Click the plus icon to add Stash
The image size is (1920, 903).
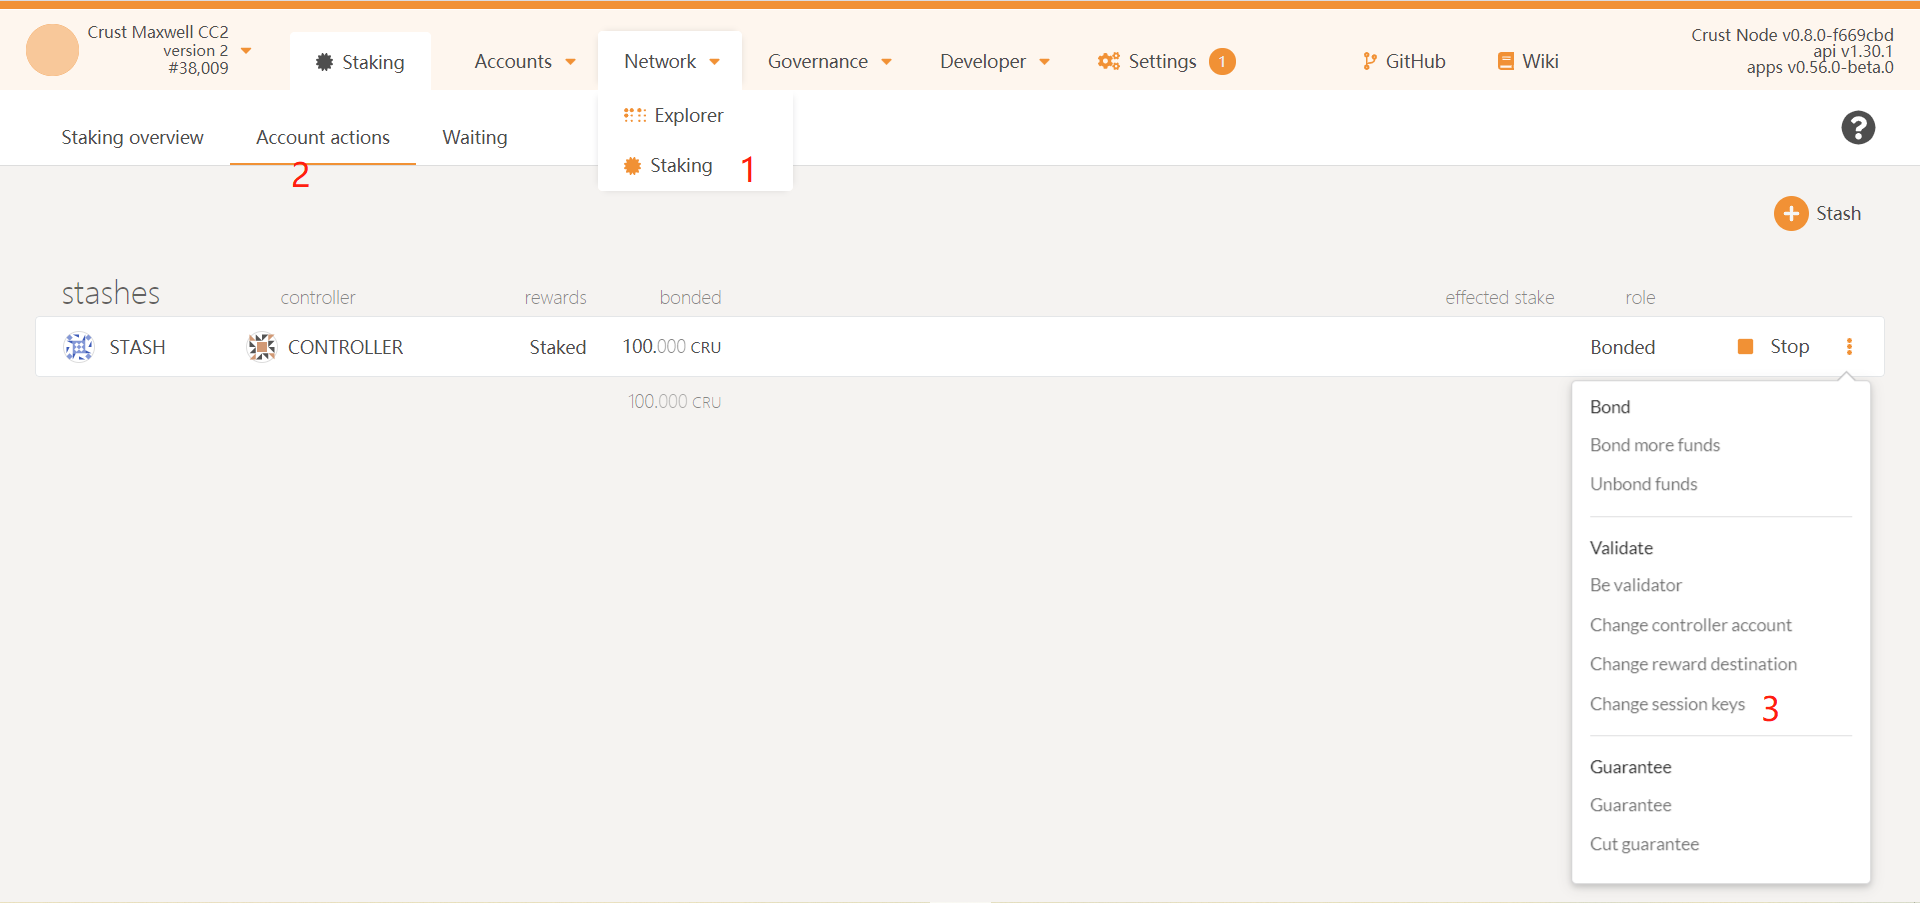click(1791, 213)
